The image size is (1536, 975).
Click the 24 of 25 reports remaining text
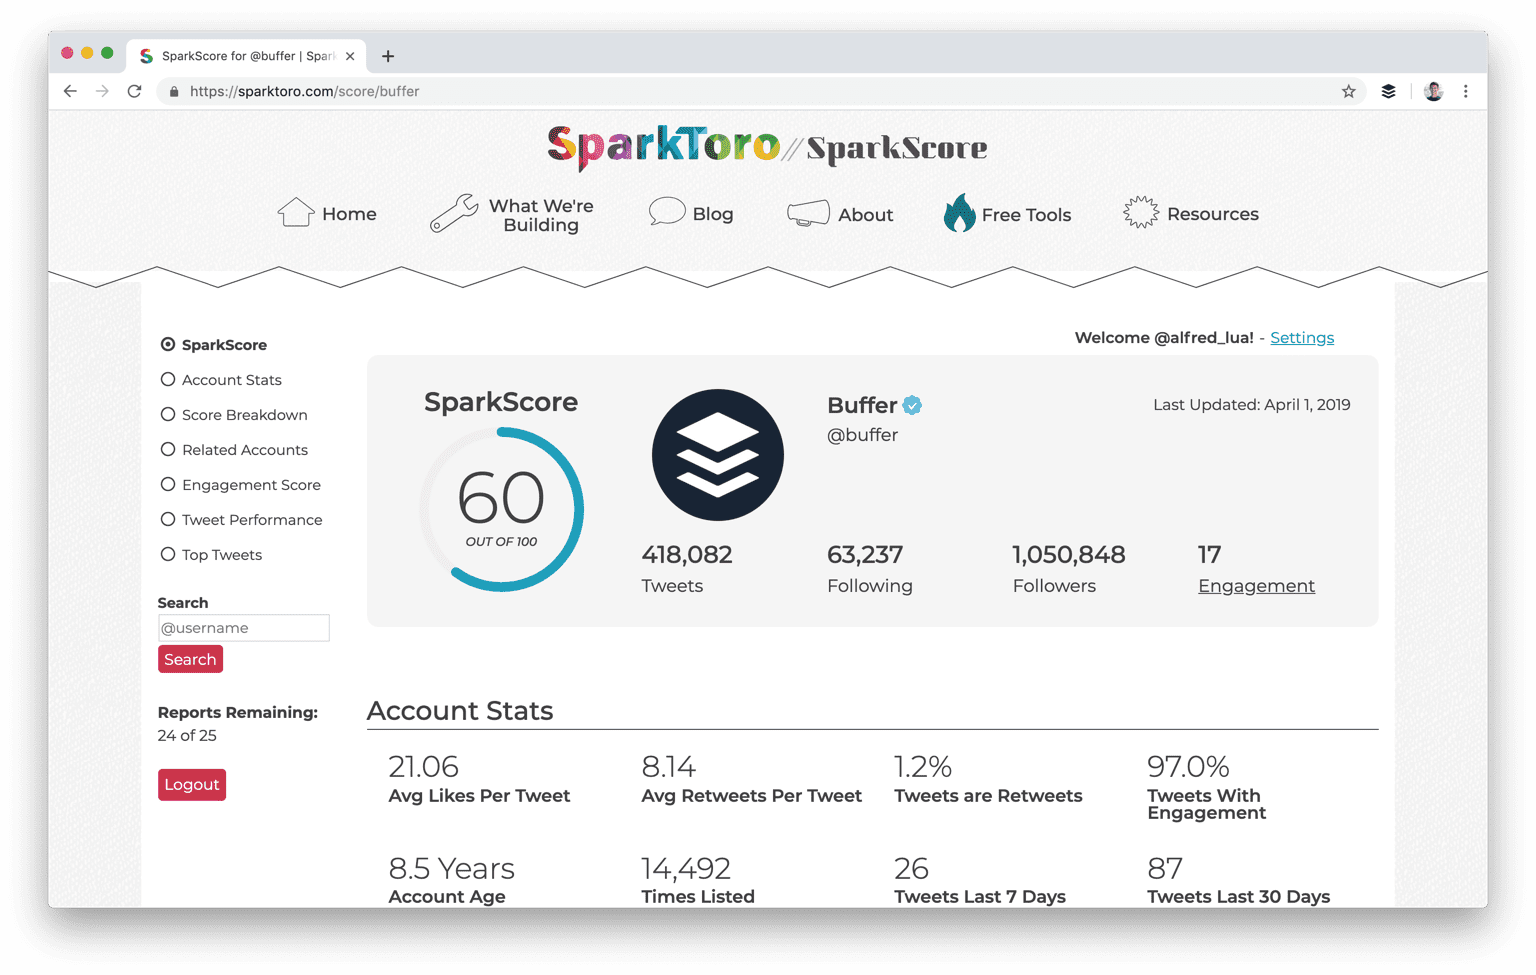pos(187,735)
